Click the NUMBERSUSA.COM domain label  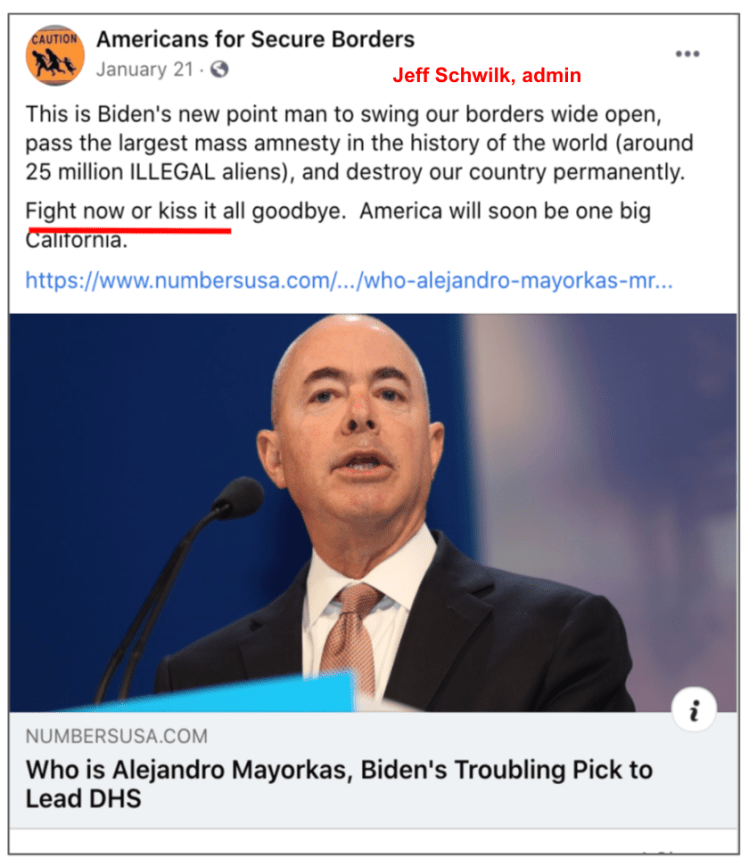(x=117, y=737)
